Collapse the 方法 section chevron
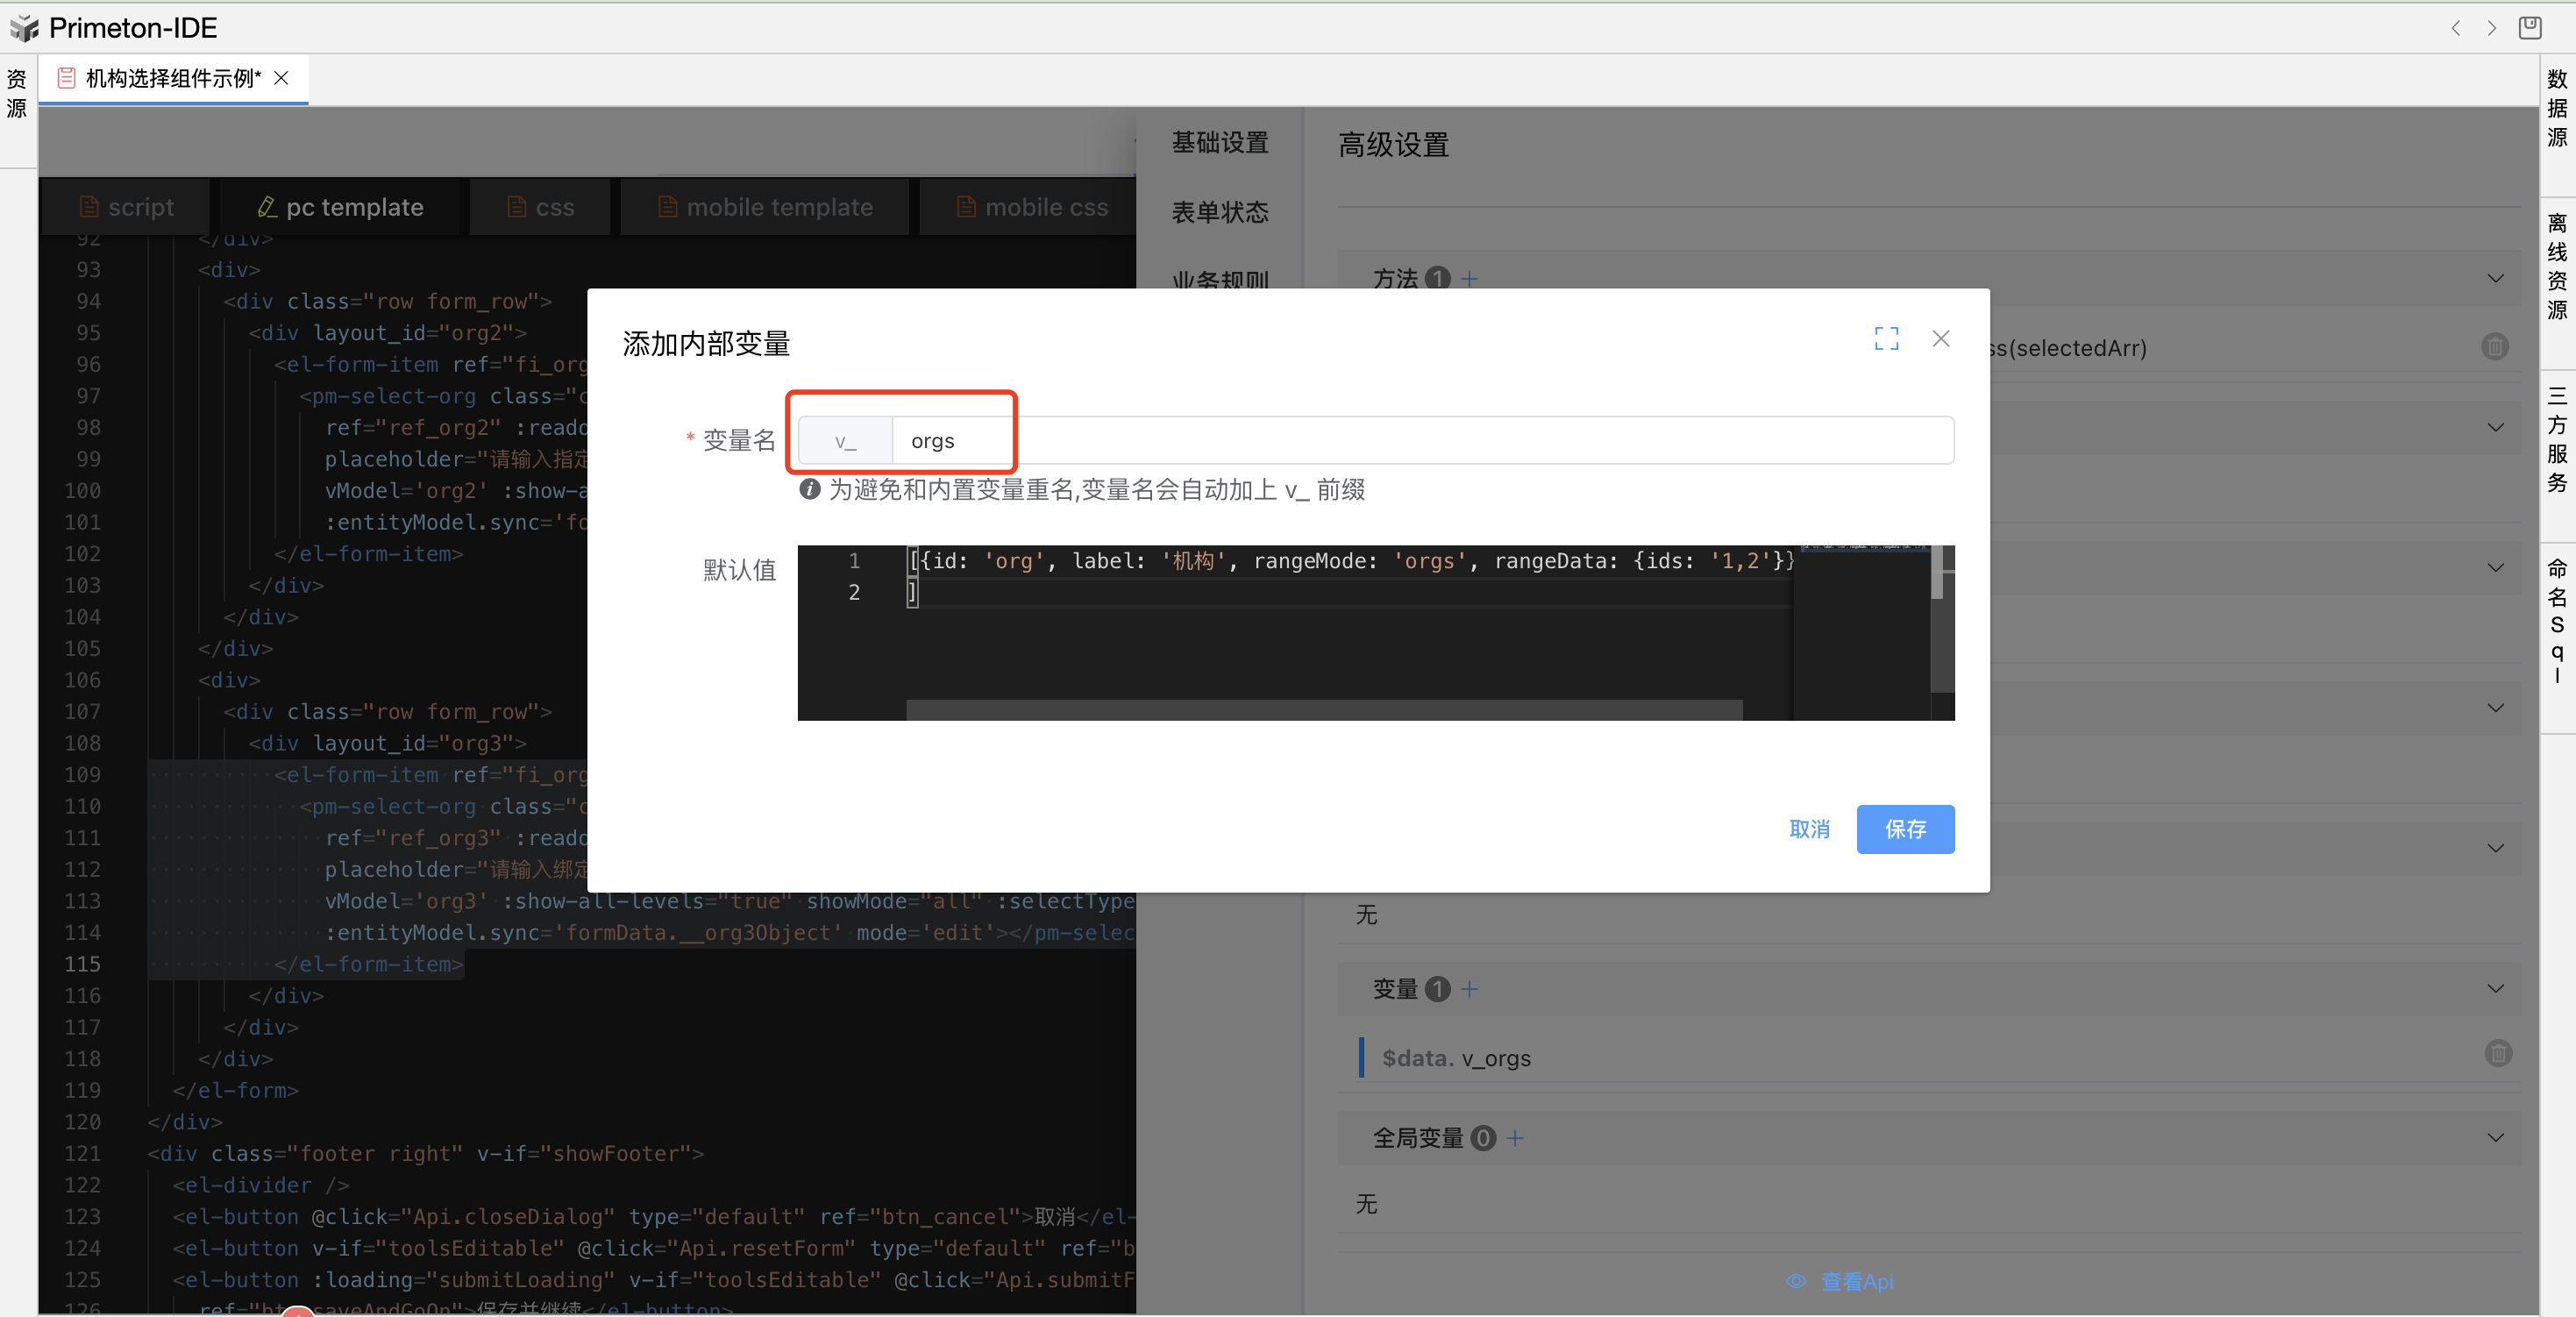Screen dimensions: 2576x1317 (2495, 279)
